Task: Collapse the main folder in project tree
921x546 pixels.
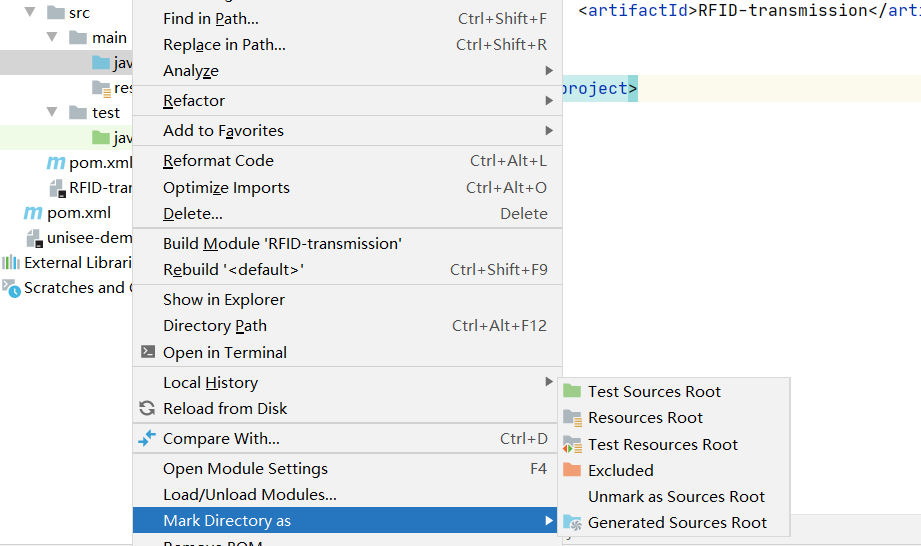Action: click(x=52, y=37)
